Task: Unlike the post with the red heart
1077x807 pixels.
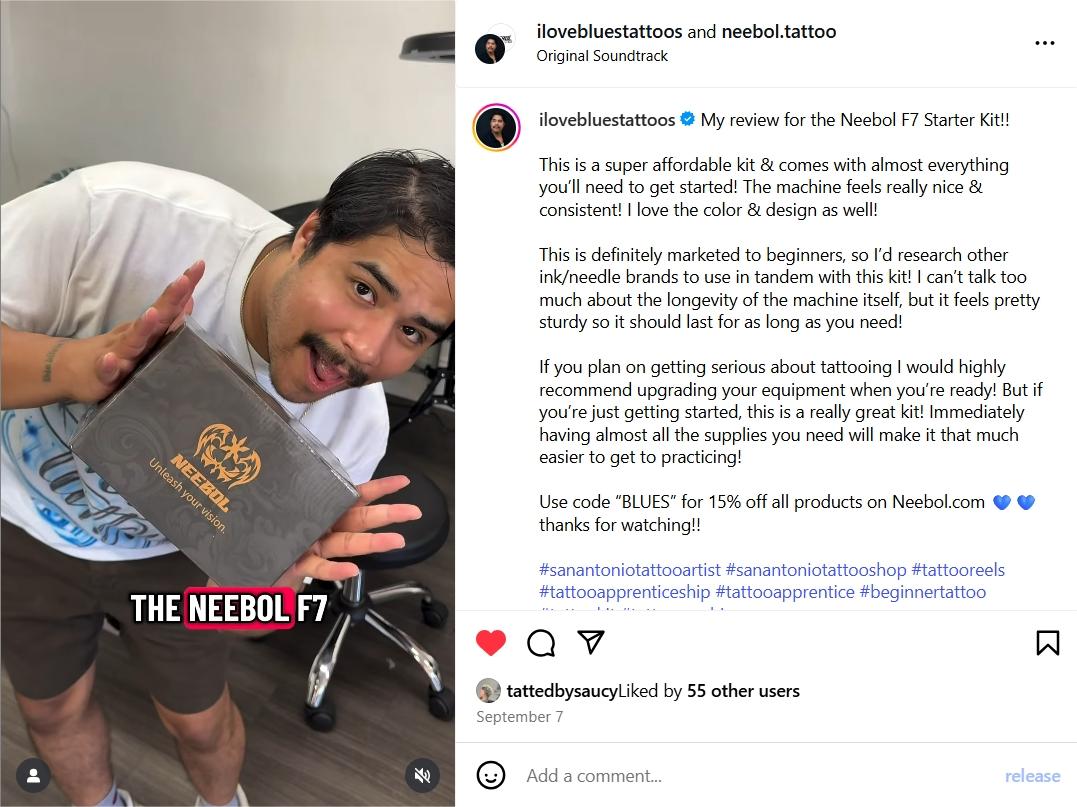Action: [490, 643]
